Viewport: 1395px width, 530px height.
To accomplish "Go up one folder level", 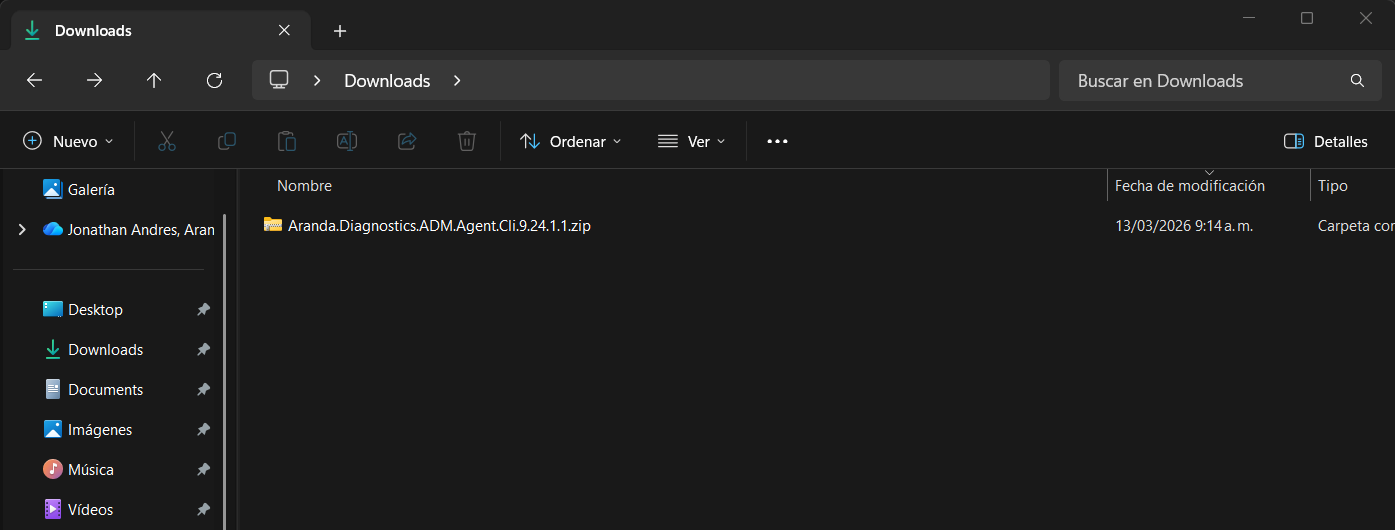I will pyautogui.click(x=154, y=81).
